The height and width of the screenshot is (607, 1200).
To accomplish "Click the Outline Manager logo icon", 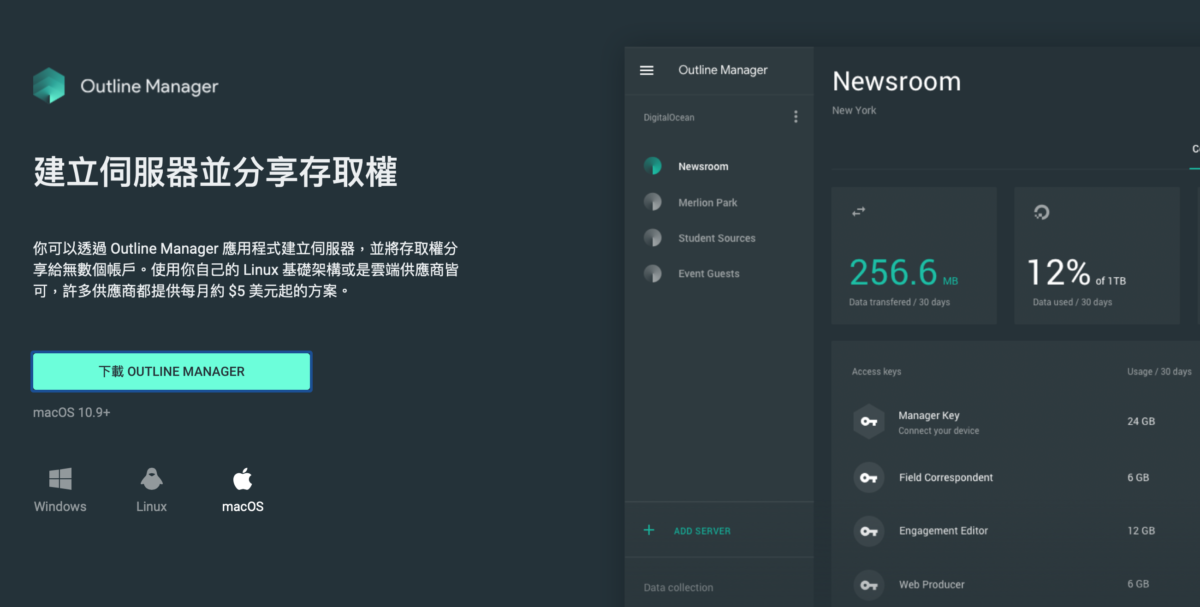I will (49, 86).
